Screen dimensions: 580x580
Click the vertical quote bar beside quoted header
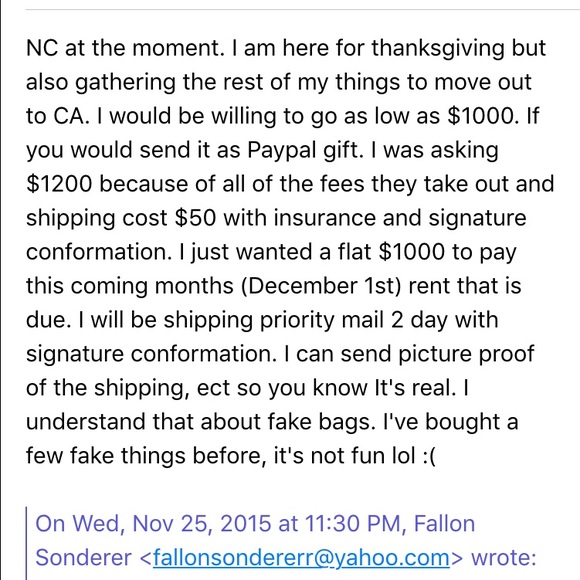pos(27,543)
